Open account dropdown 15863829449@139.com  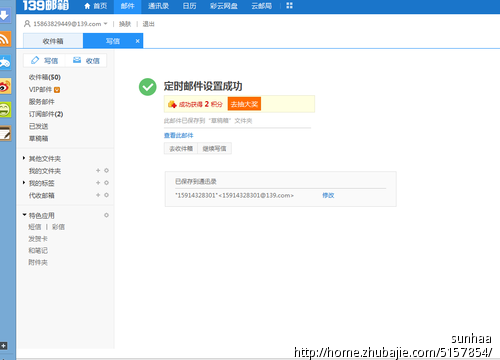pos(70,24)
